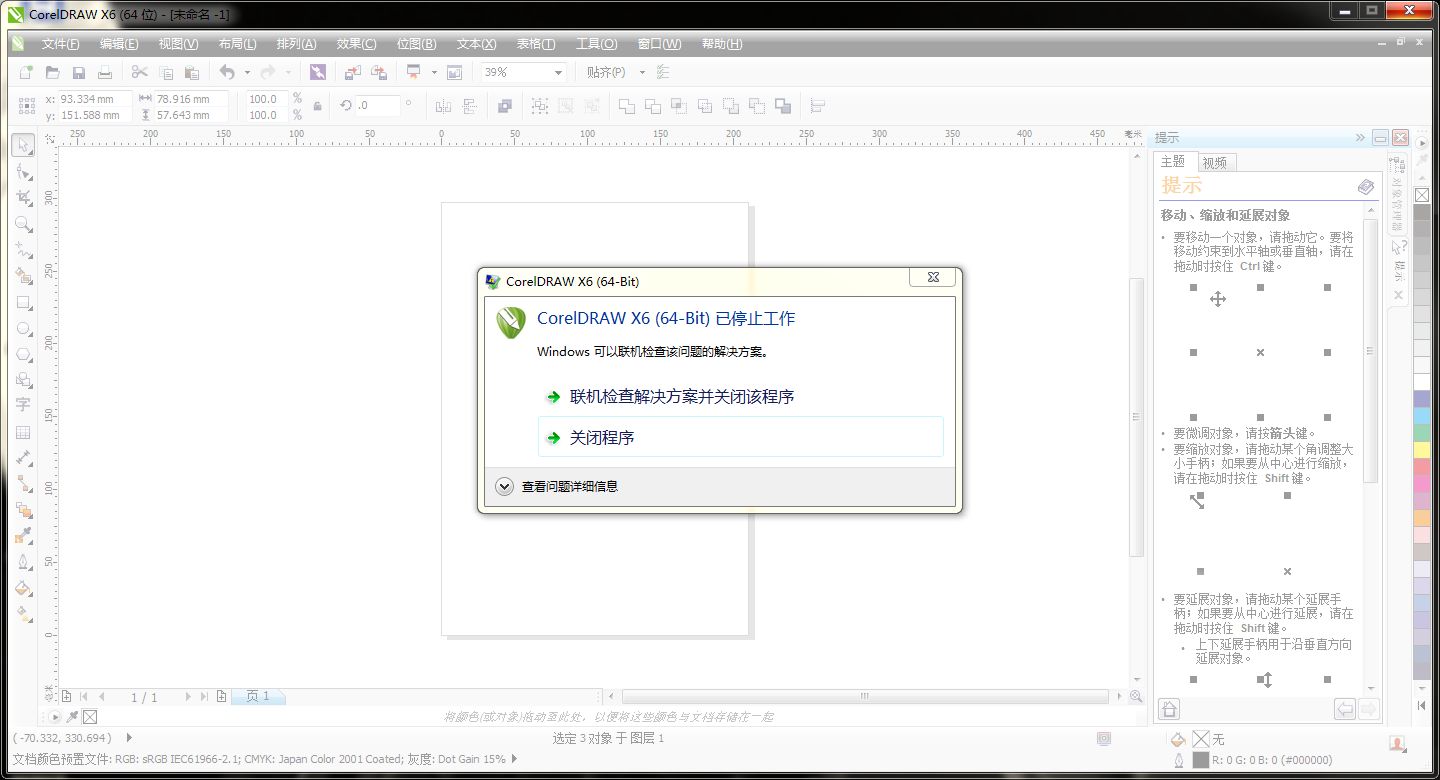Cut selection with the scissors icon
Image resolution: width=1440 pixels, height=780 pixels.
coord(140,72)
